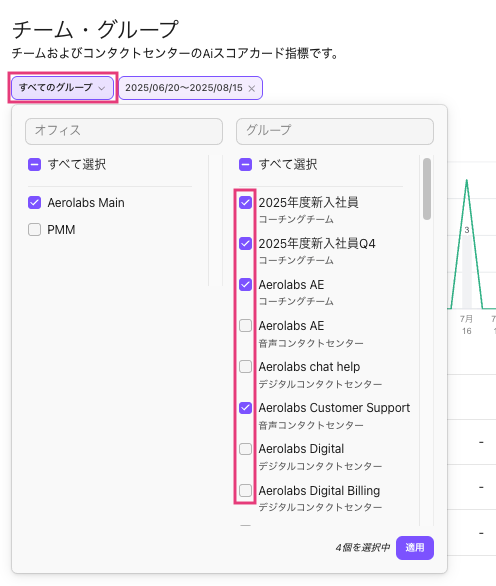Click the Aerolabs chat help label
The image size is (496, 586).
pyautogui.click(x=309, y=367)
